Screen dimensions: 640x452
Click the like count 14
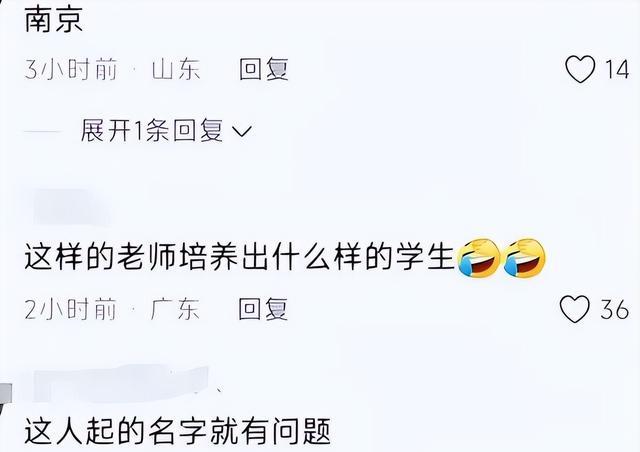[x=616, y=69]
